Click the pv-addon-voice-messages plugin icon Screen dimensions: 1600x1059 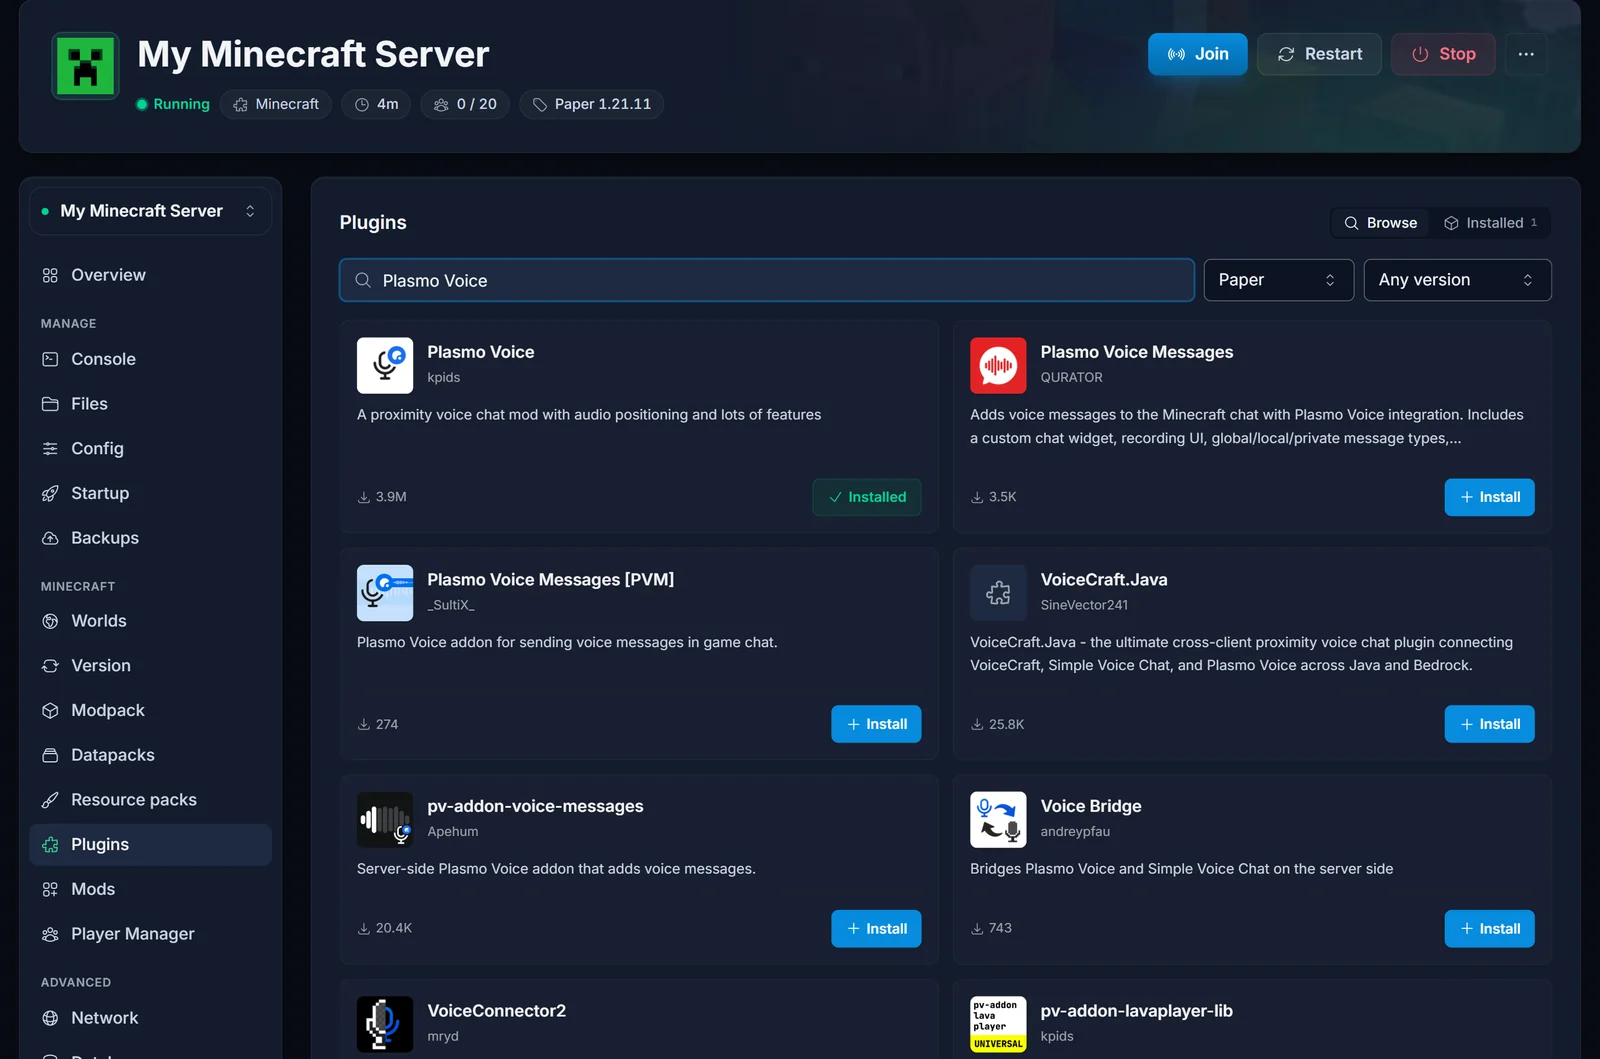click(x=385, y=820)
